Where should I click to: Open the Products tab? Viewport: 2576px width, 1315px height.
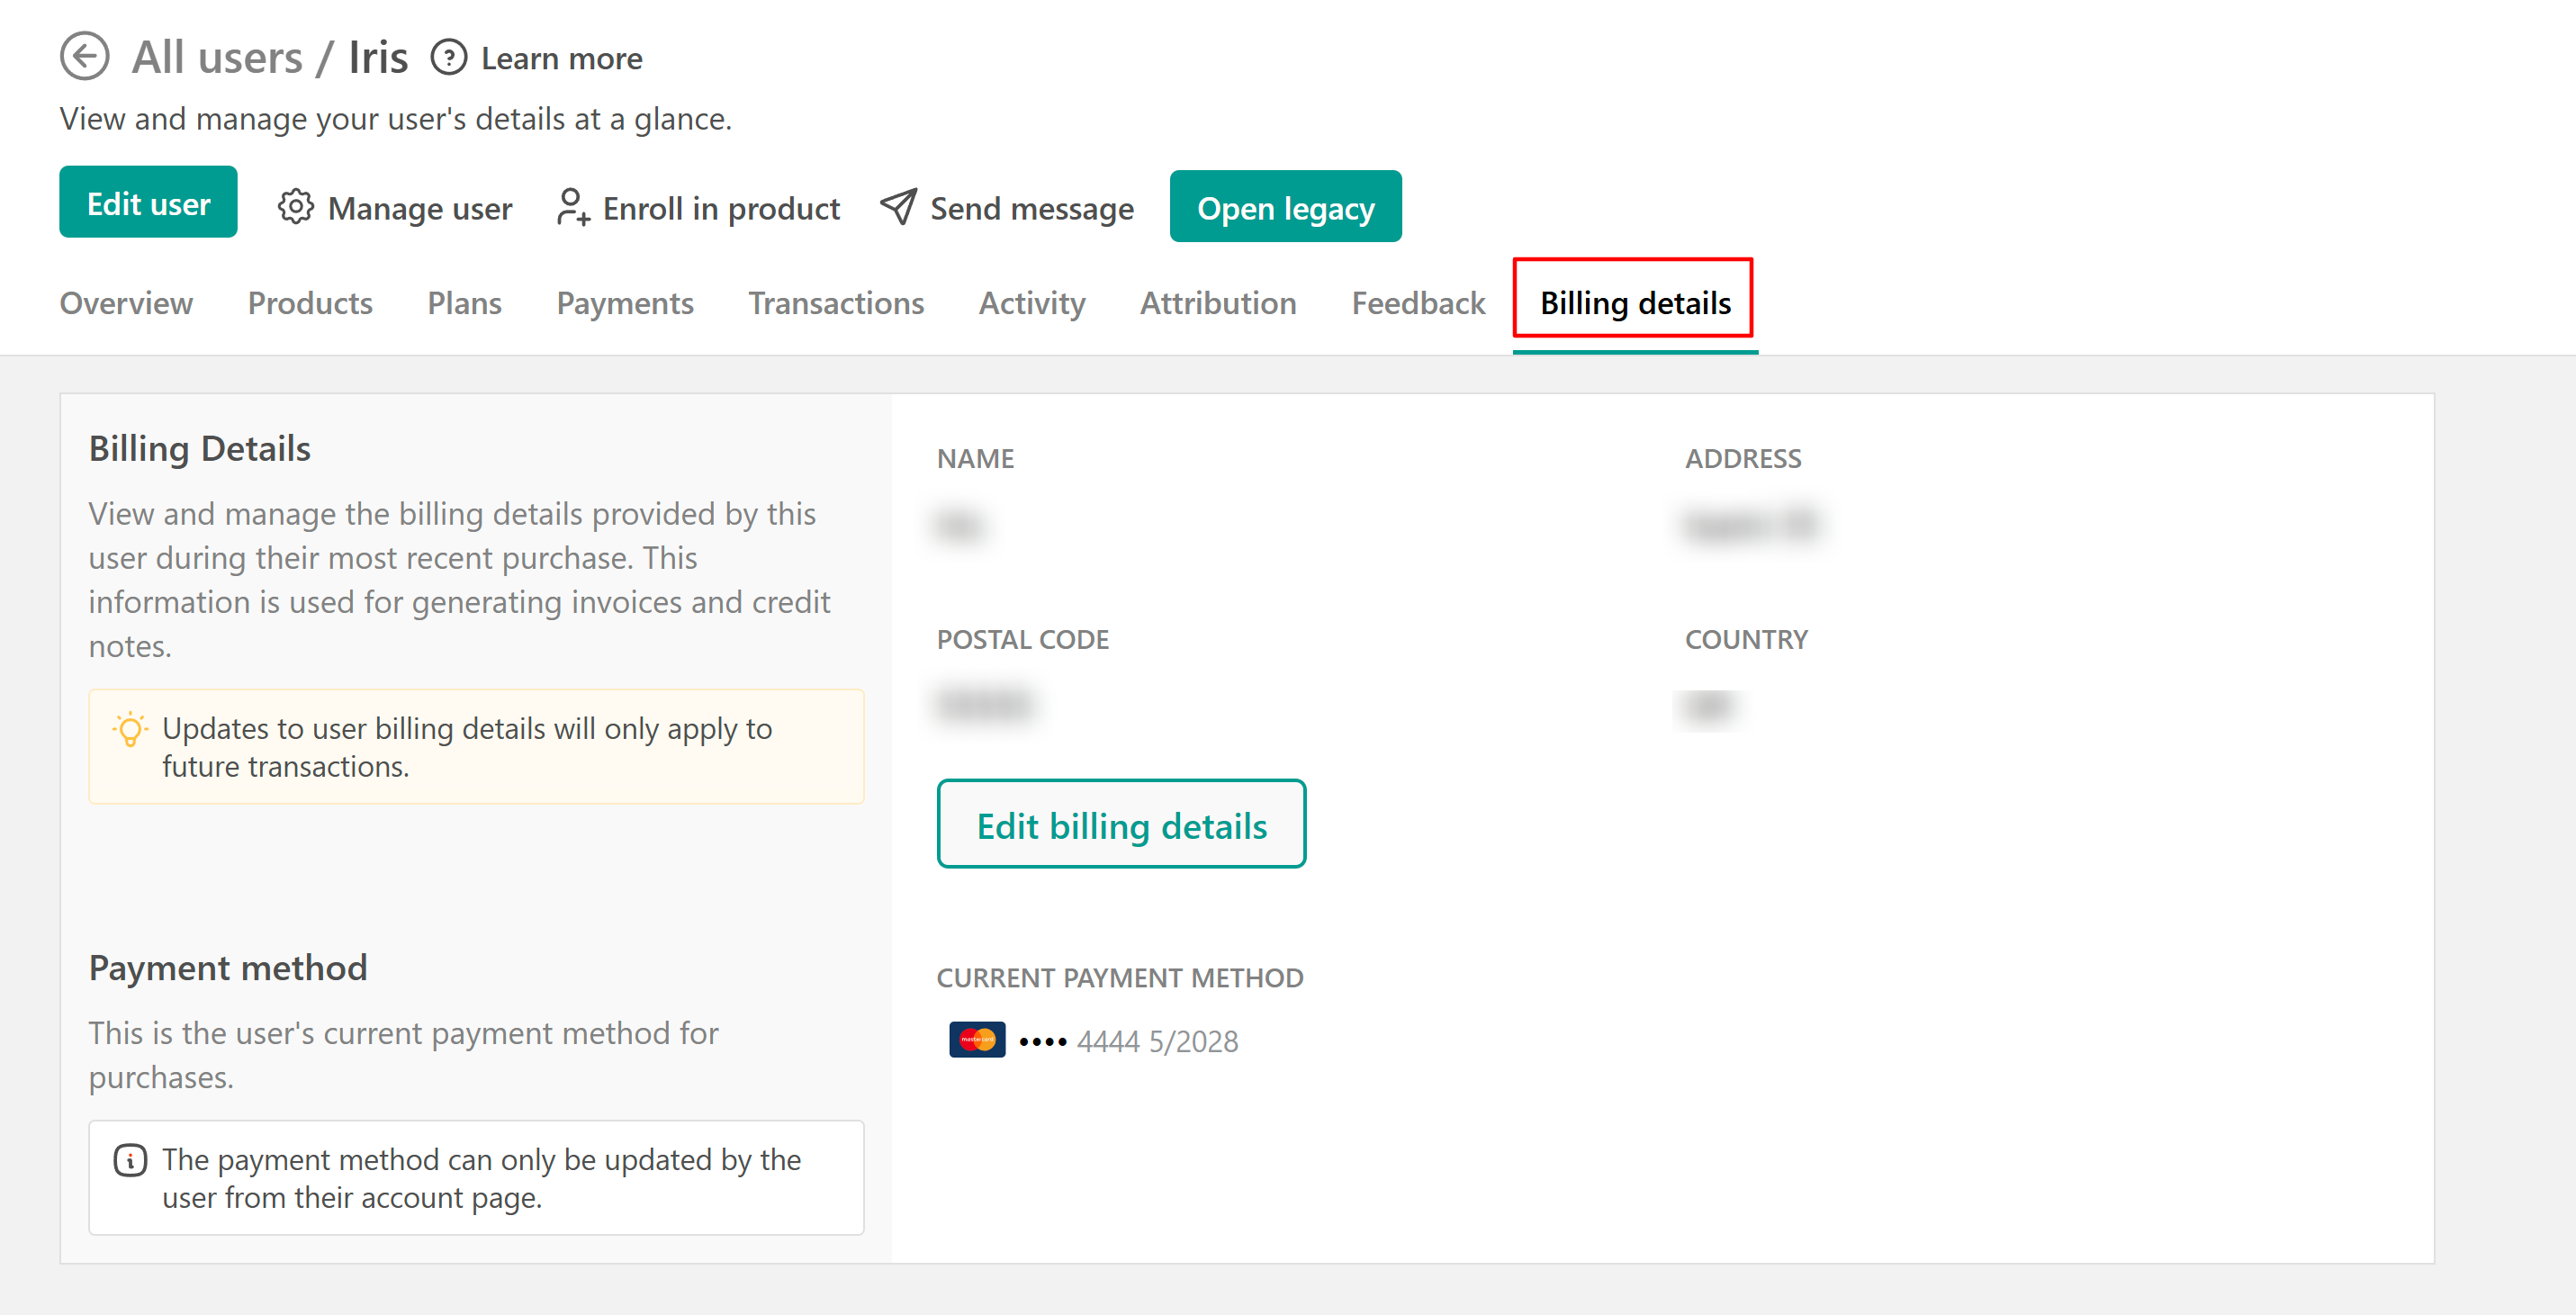[310, 303]
